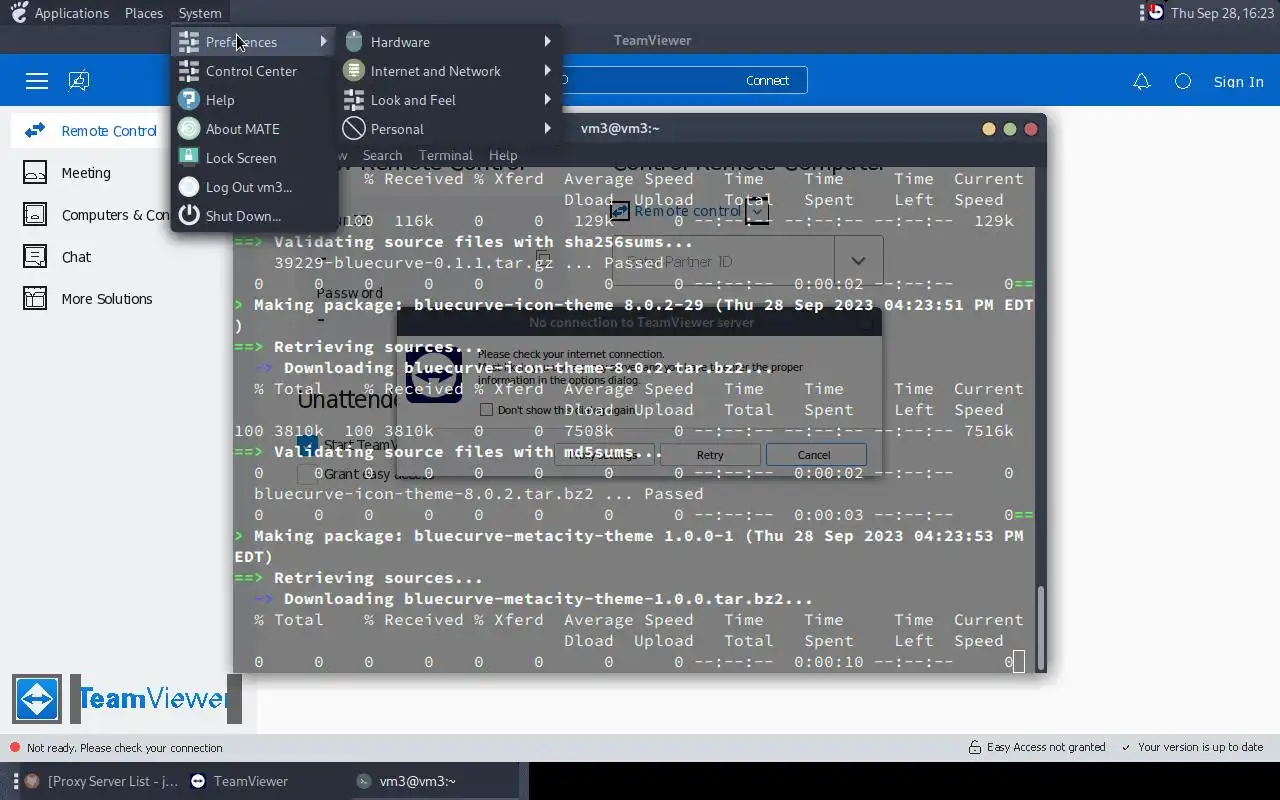The image size is (1280, 800).
Task: Click the Meeting sidebar icon
Action: (x=35, y=172)
